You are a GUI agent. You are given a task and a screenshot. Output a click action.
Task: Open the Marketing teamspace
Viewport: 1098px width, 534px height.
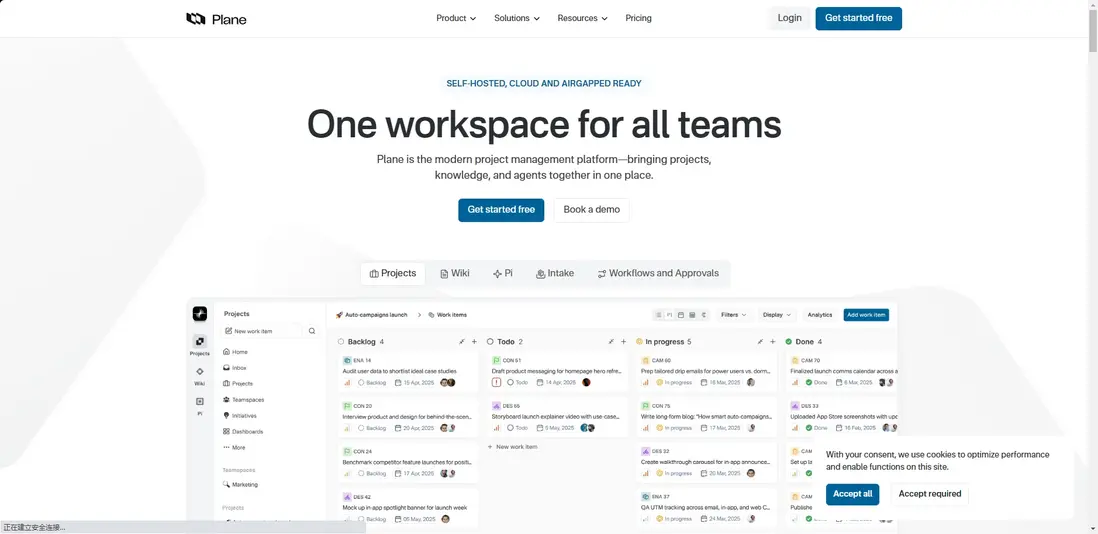click(x=240, y=484)
